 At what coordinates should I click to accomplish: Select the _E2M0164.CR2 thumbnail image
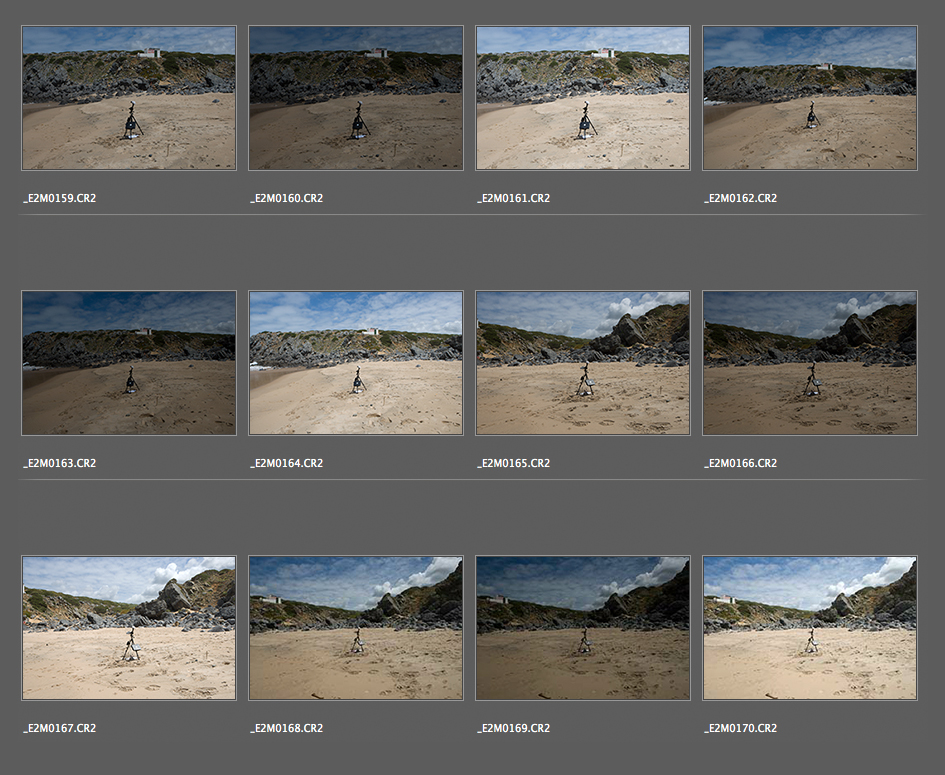[356, 363]
